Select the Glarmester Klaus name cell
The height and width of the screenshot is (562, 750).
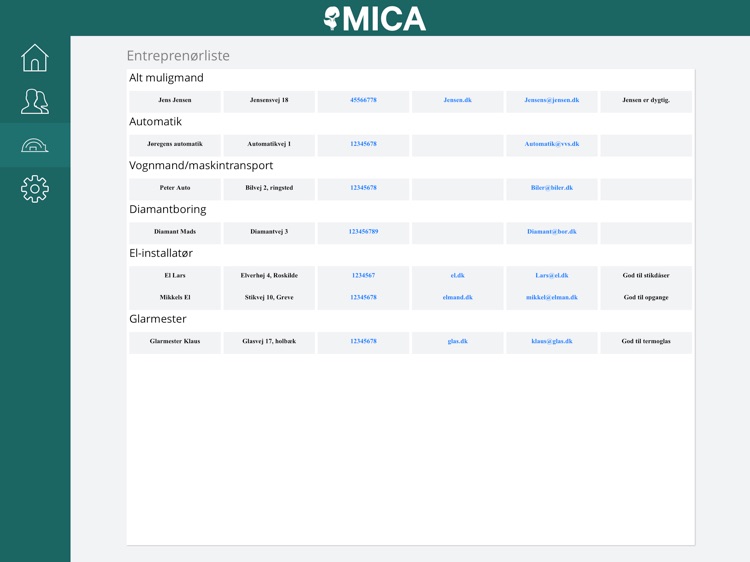[x=175, y=343]
